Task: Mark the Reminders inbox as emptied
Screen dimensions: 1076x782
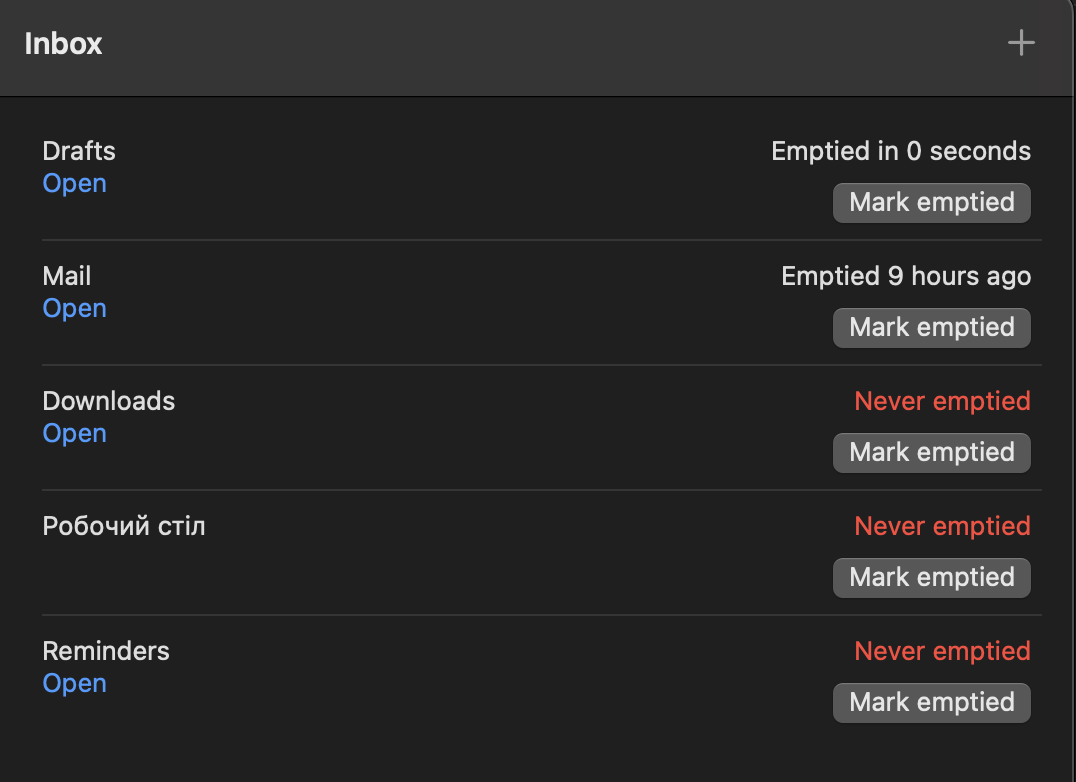Action: point(931,702)
